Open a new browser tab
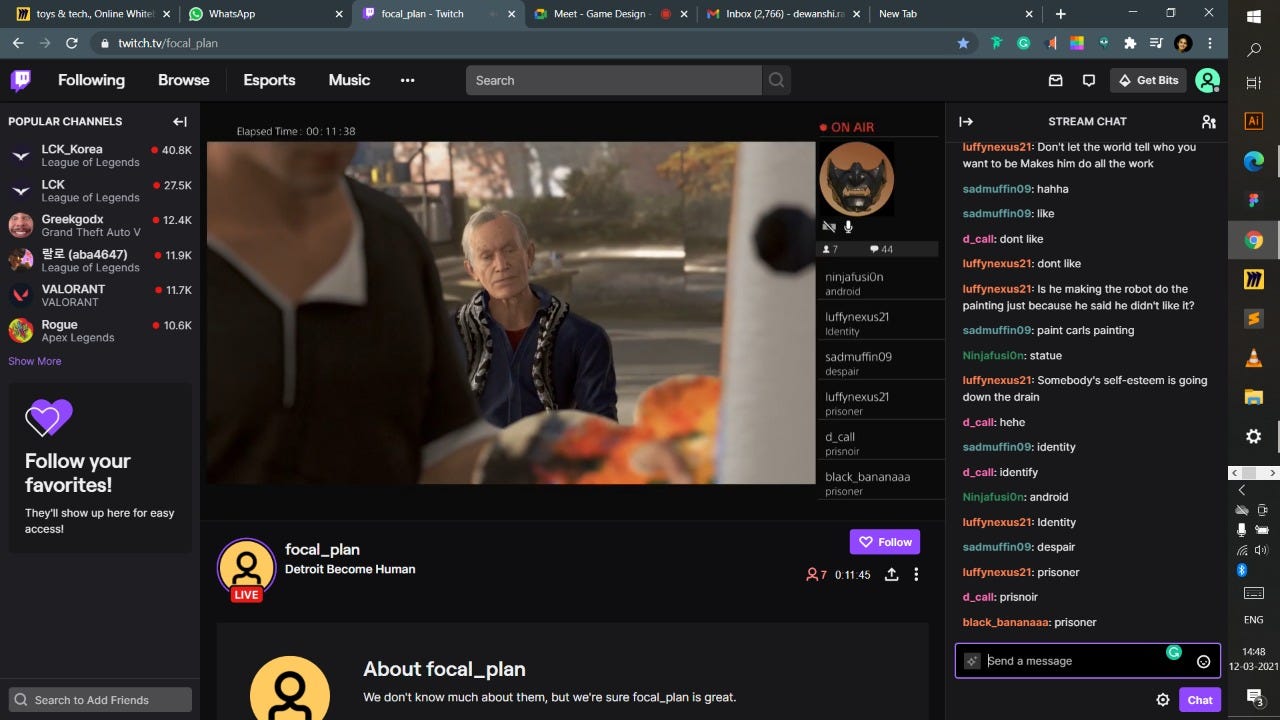 click(x=1061, y=14)
